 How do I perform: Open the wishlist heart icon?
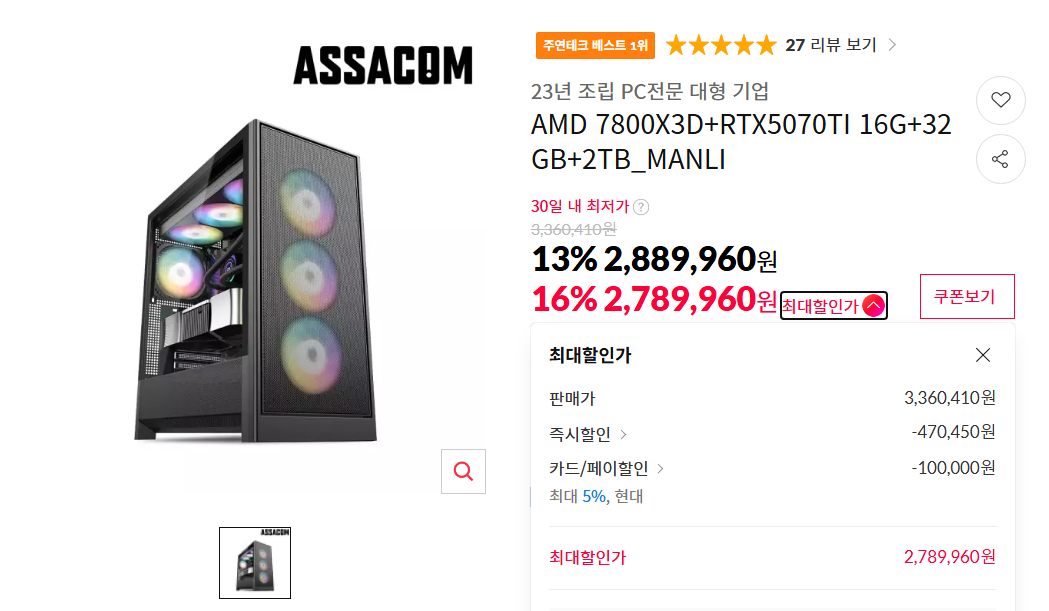click(1000, 100)
